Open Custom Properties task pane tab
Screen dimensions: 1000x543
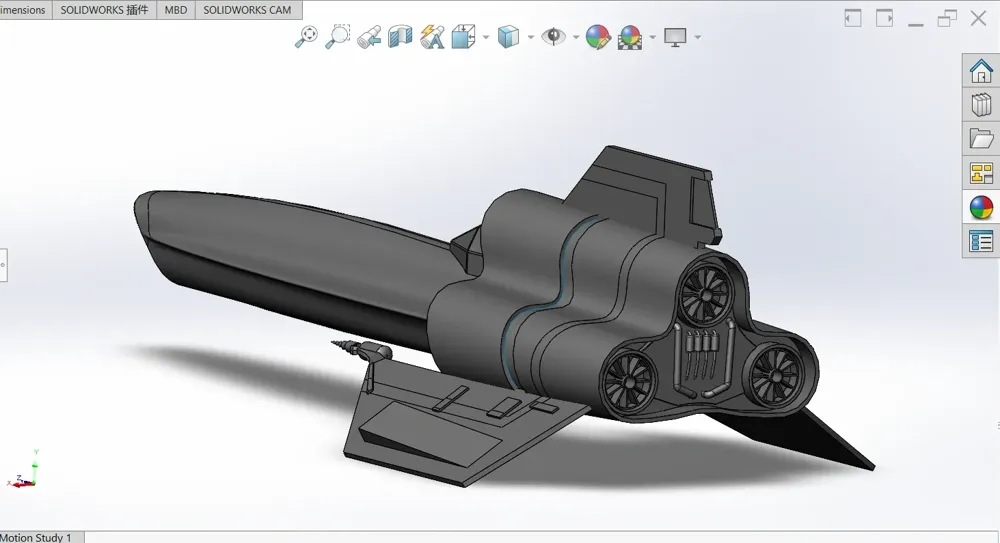click(981, 242)
